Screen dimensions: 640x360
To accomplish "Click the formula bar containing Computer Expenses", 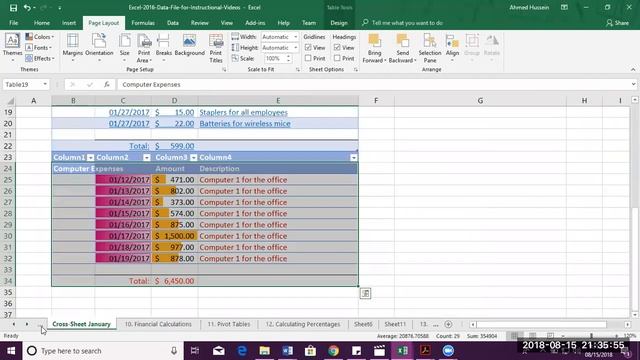I will pos(376,84).
